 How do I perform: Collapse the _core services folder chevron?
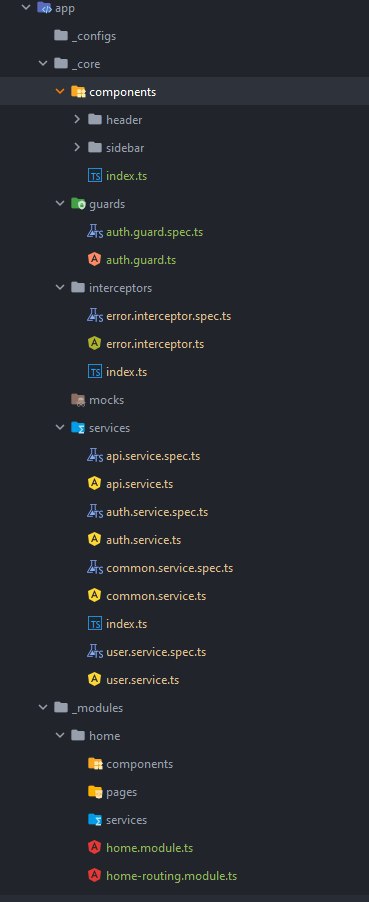pyautogui.click(x=60, y=427)
